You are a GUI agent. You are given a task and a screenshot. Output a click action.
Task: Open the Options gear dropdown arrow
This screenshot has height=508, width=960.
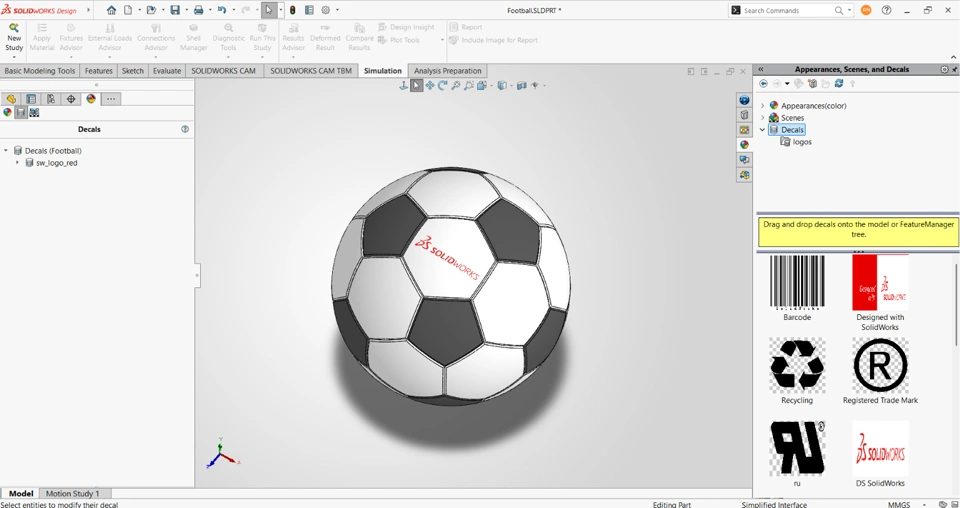[337, 10]
